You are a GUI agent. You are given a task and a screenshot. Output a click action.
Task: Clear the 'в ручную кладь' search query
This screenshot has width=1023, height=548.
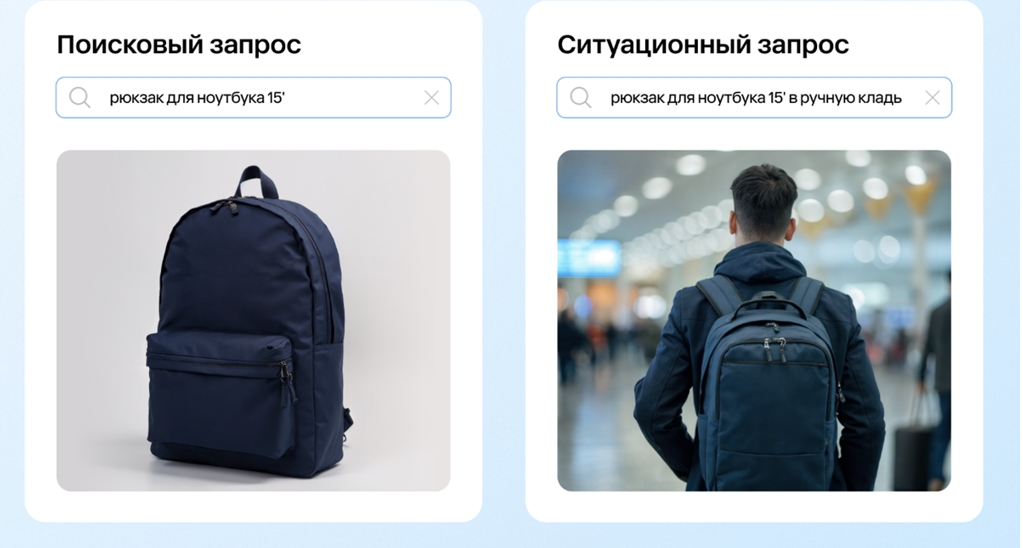(x=932, y=98)
